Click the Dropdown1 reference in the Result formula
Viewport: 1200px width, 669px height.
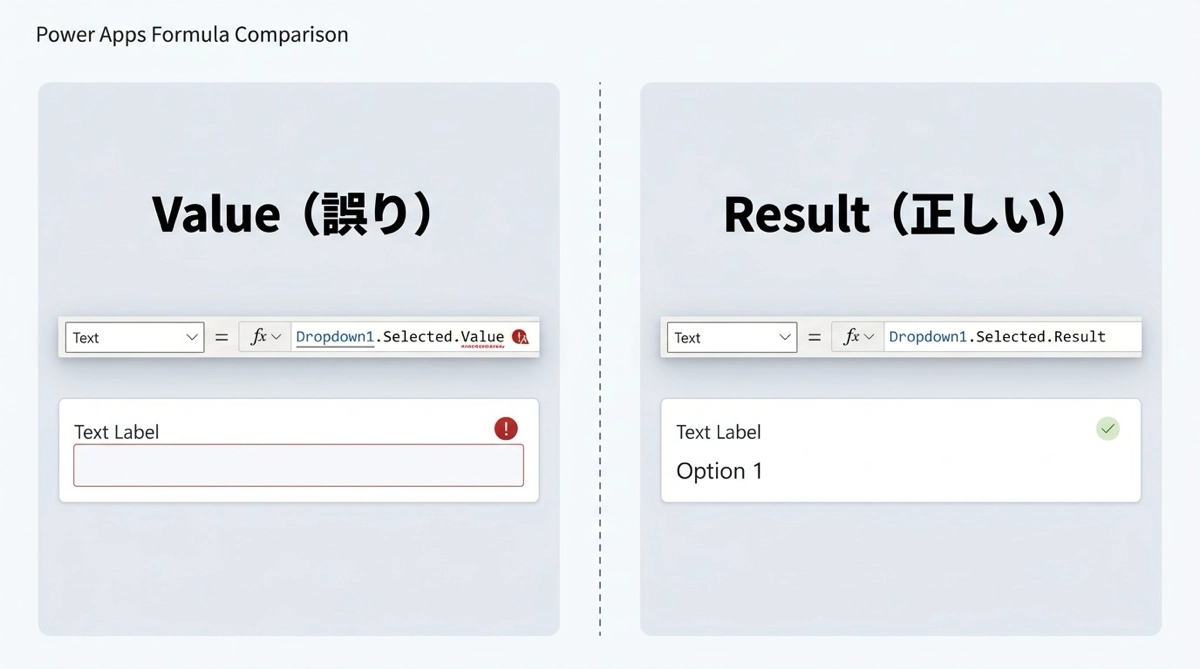click(x=927, y=337)
